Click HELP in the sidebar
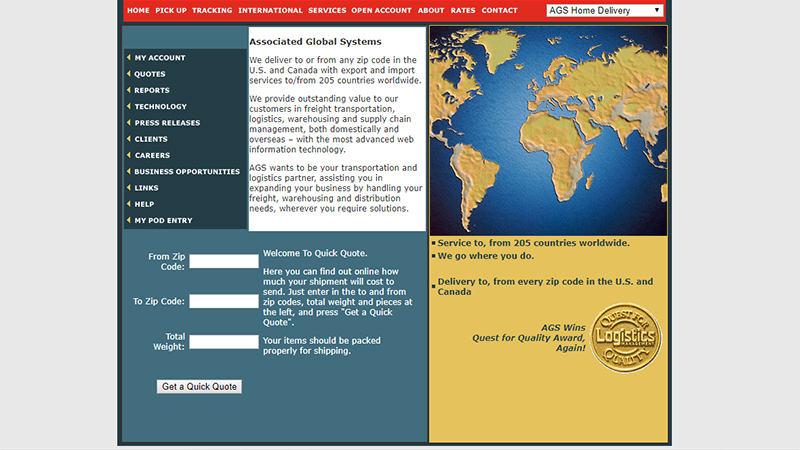 pos(144,205)
